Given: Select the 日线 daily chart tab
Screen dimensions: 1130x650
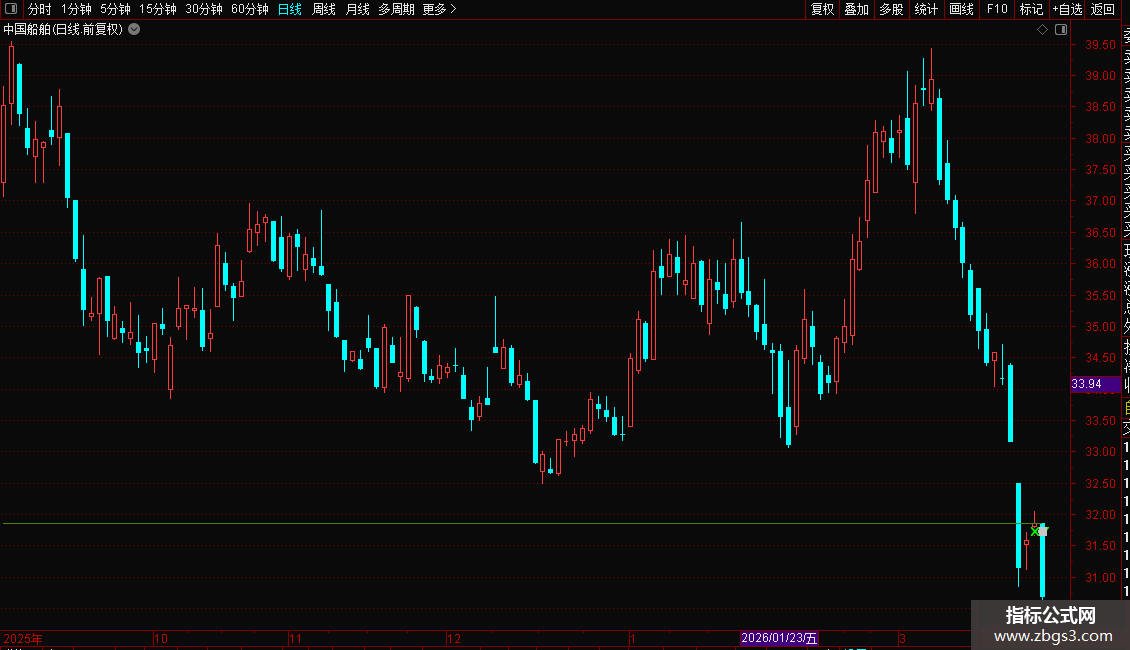Looking at the screenshot, I should tap(290, 9).
